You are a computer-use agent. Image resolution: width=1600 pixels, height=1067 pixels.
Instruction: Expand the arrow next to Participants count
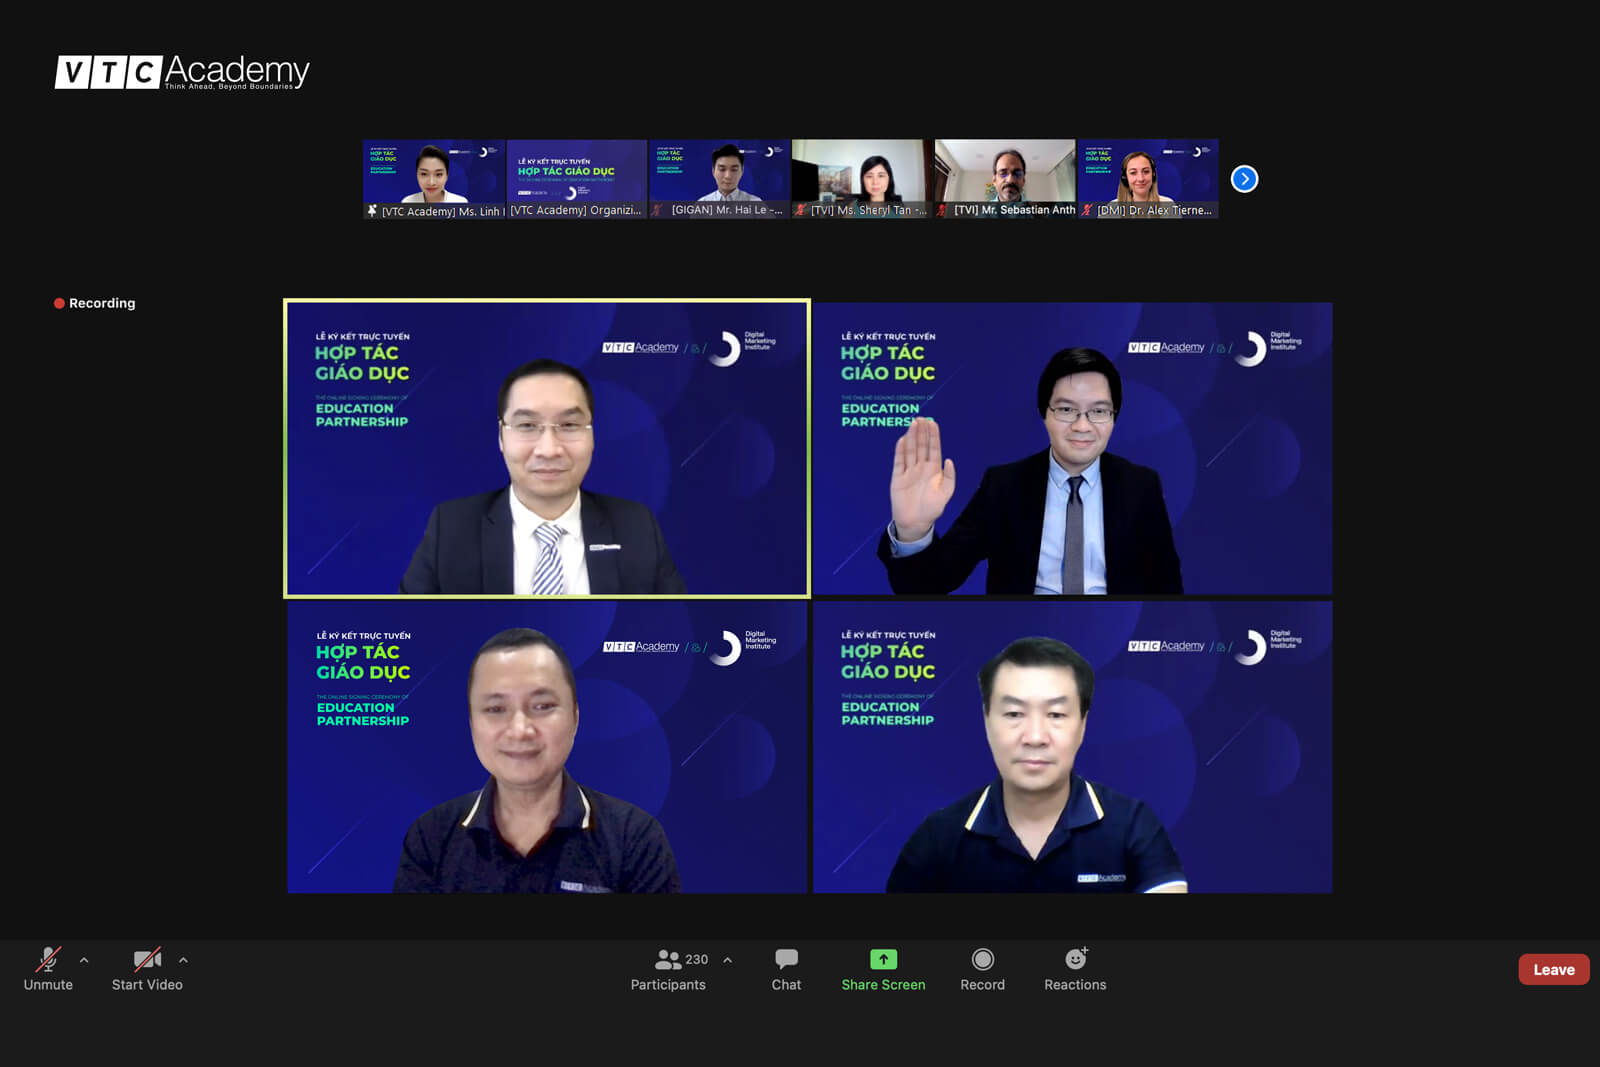(728, 960)
